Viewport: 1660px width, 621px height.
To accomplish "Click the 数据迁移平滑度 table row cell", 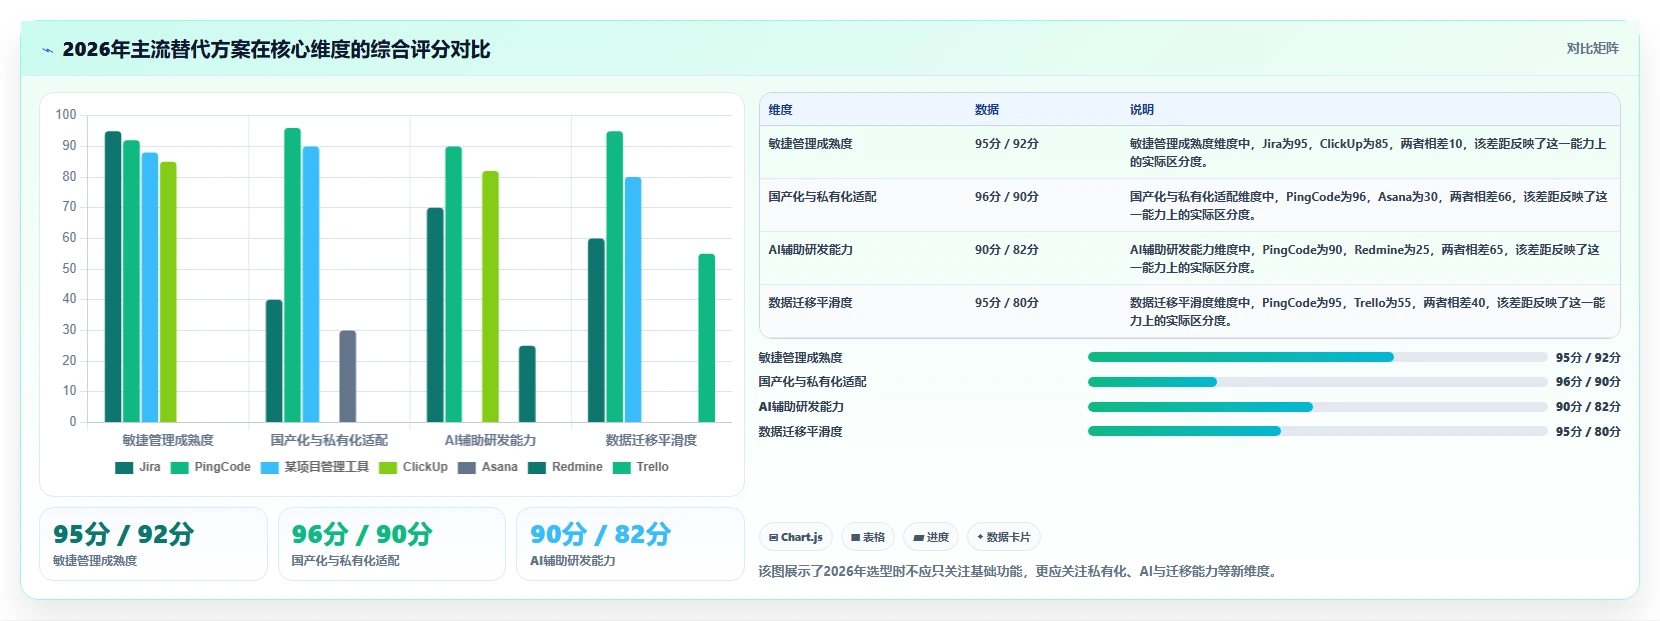I will coord(811,303).
